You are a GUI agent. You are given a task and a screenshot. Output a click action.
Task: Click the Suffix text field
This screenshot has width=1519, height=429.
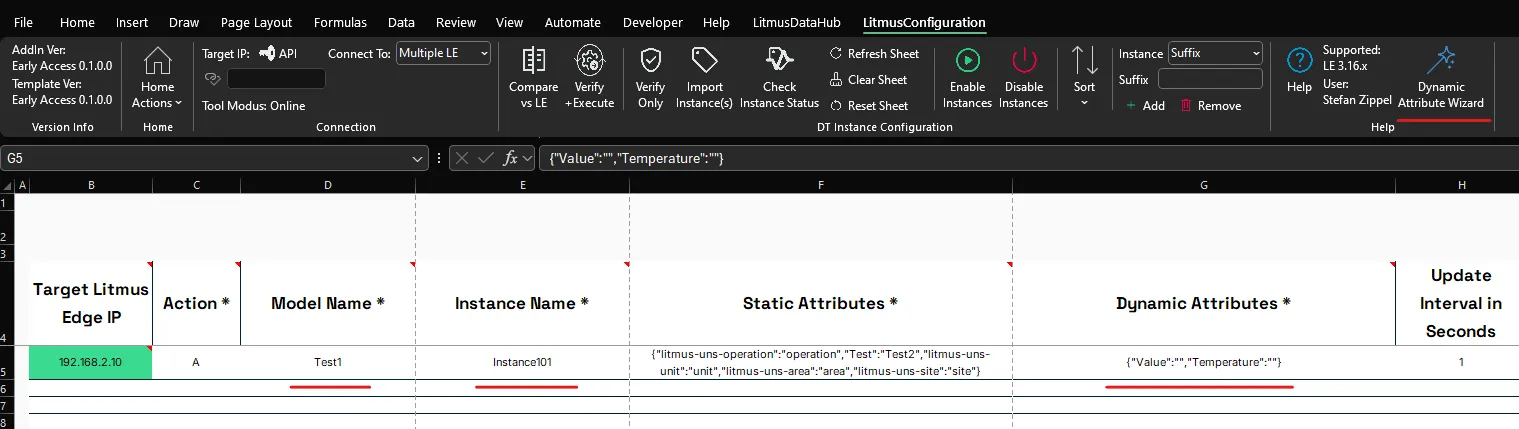point(1210,79)
